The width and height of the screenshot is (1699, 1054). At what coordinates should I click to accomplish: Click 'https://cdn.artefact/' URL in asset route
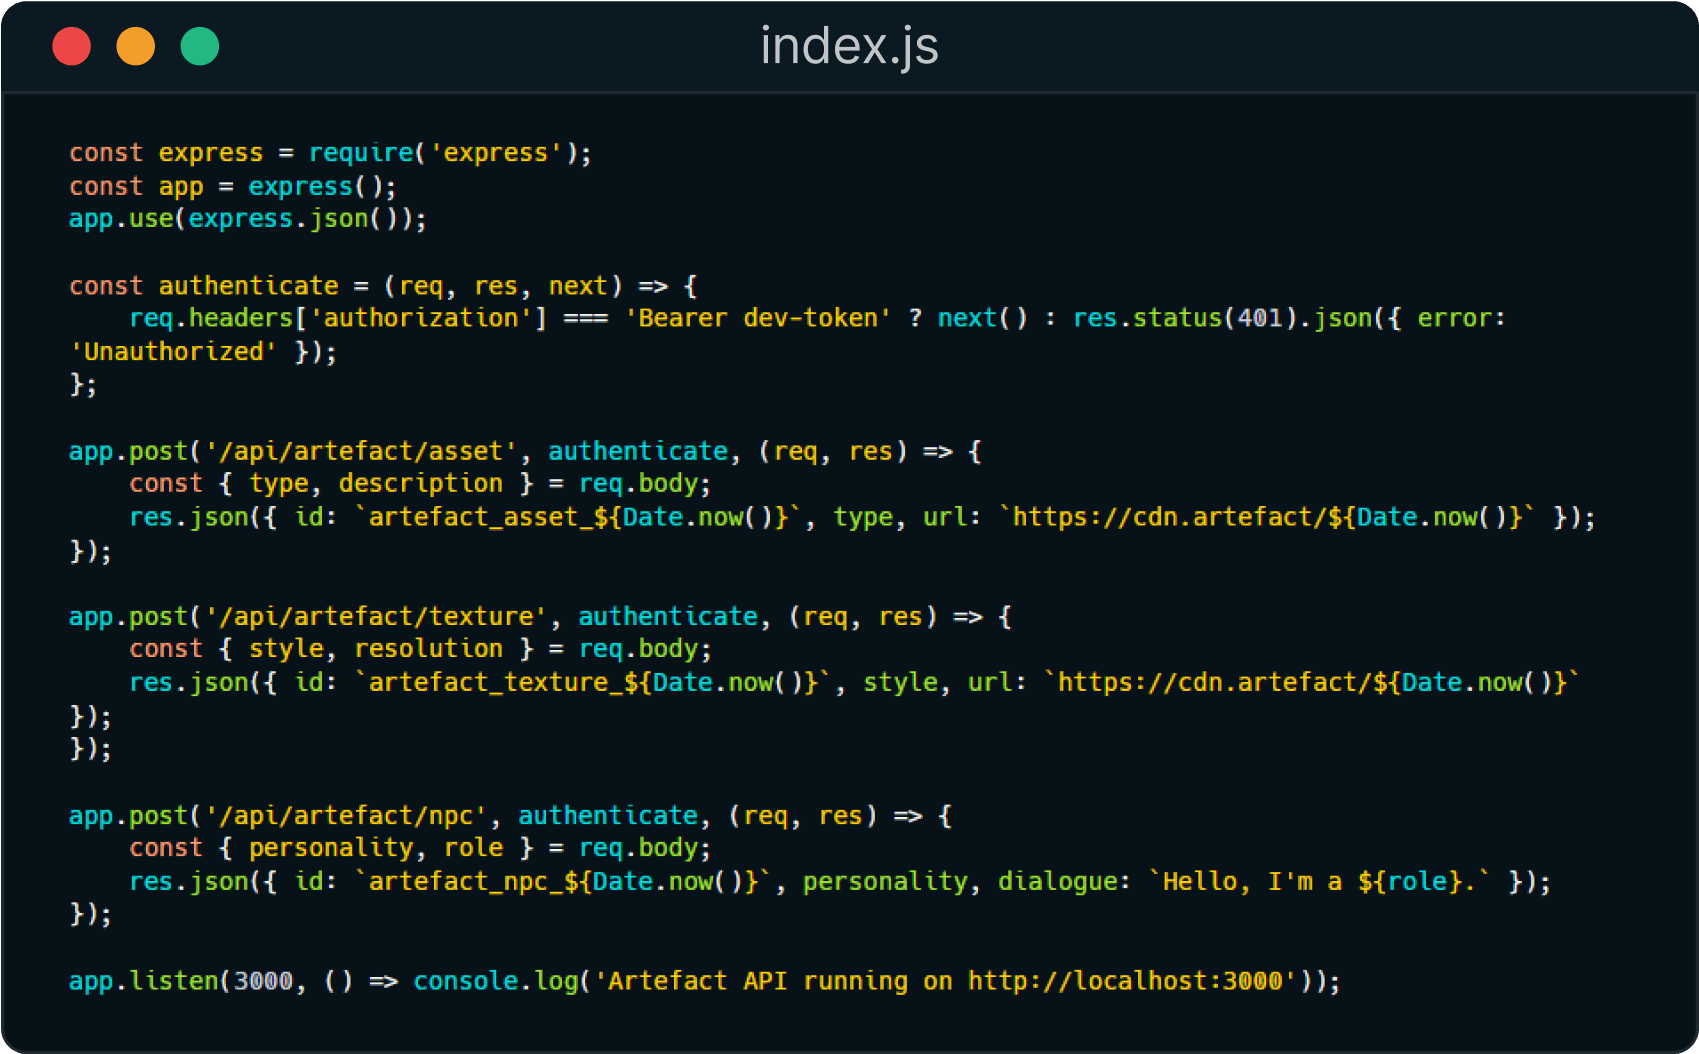(1169, 517)
